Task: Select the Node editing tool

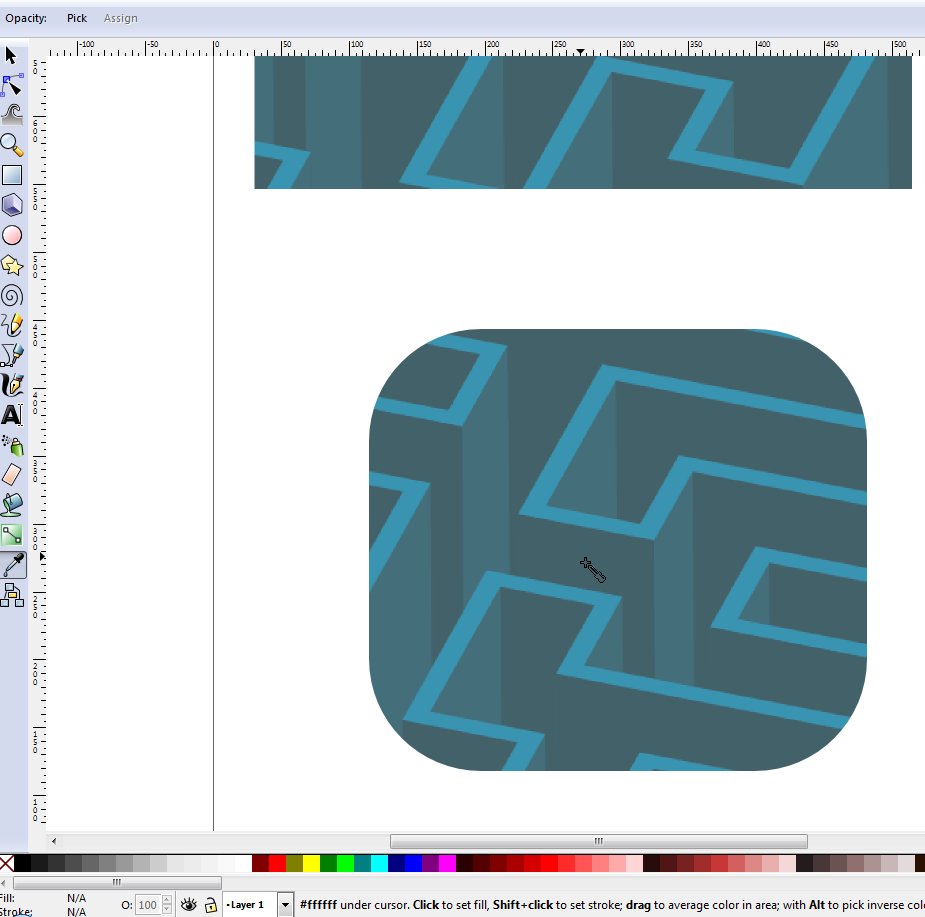Action: (12, 86)
